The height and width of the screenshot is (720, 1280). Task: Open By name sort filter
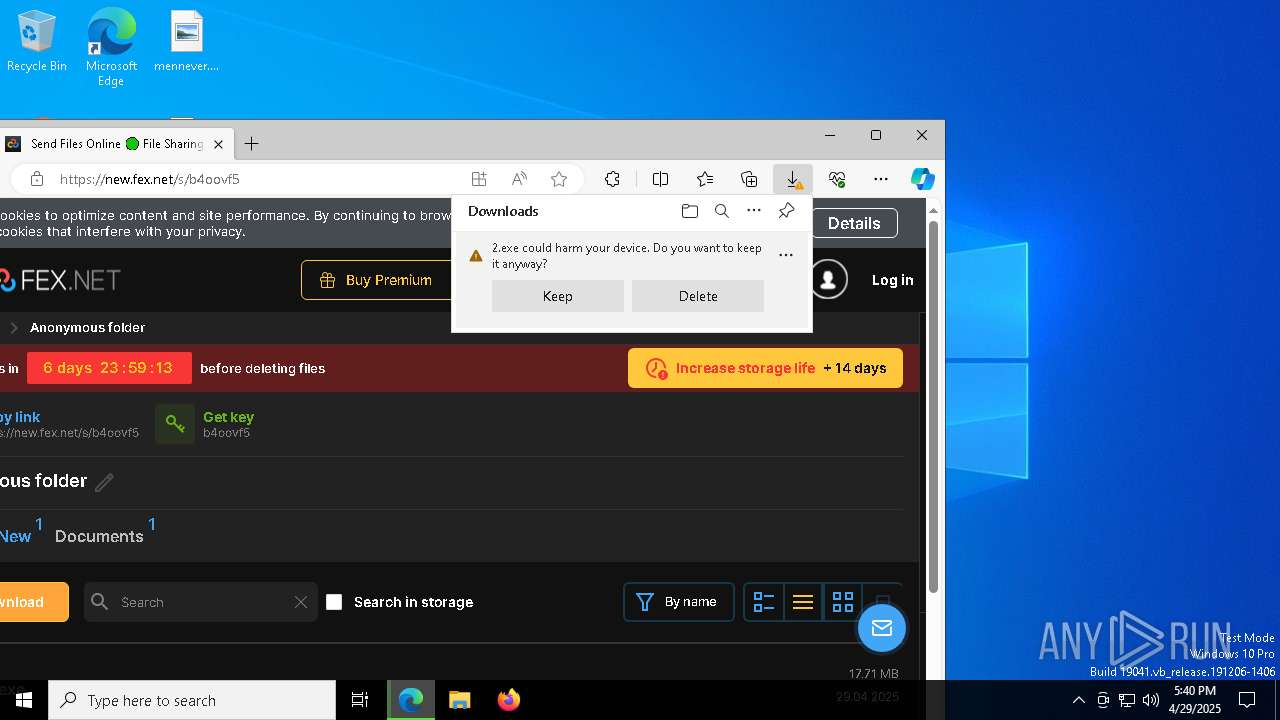(679, 602)
